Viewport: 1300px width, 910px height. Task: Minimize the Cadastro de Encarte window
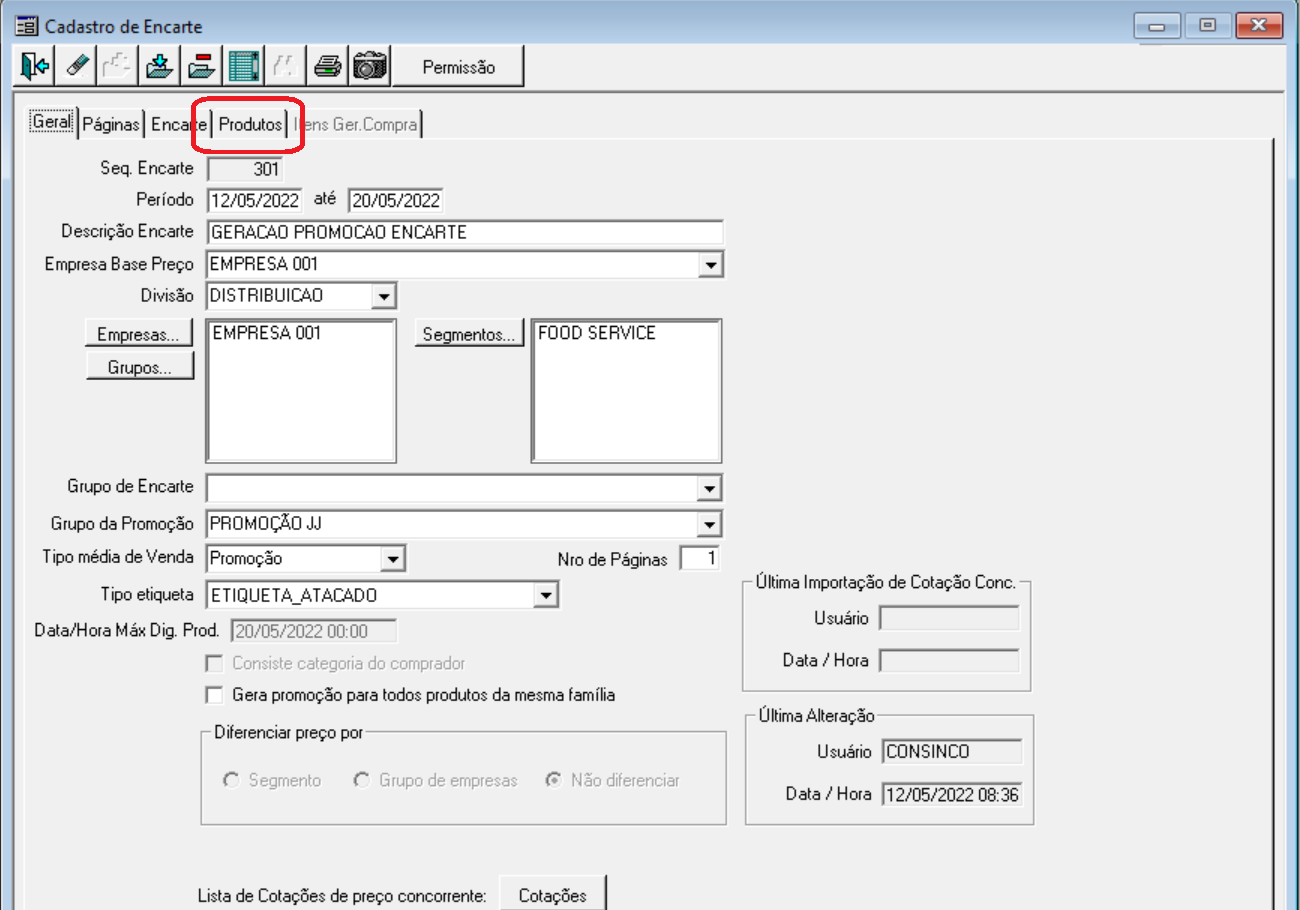[x=1159, y=25]
